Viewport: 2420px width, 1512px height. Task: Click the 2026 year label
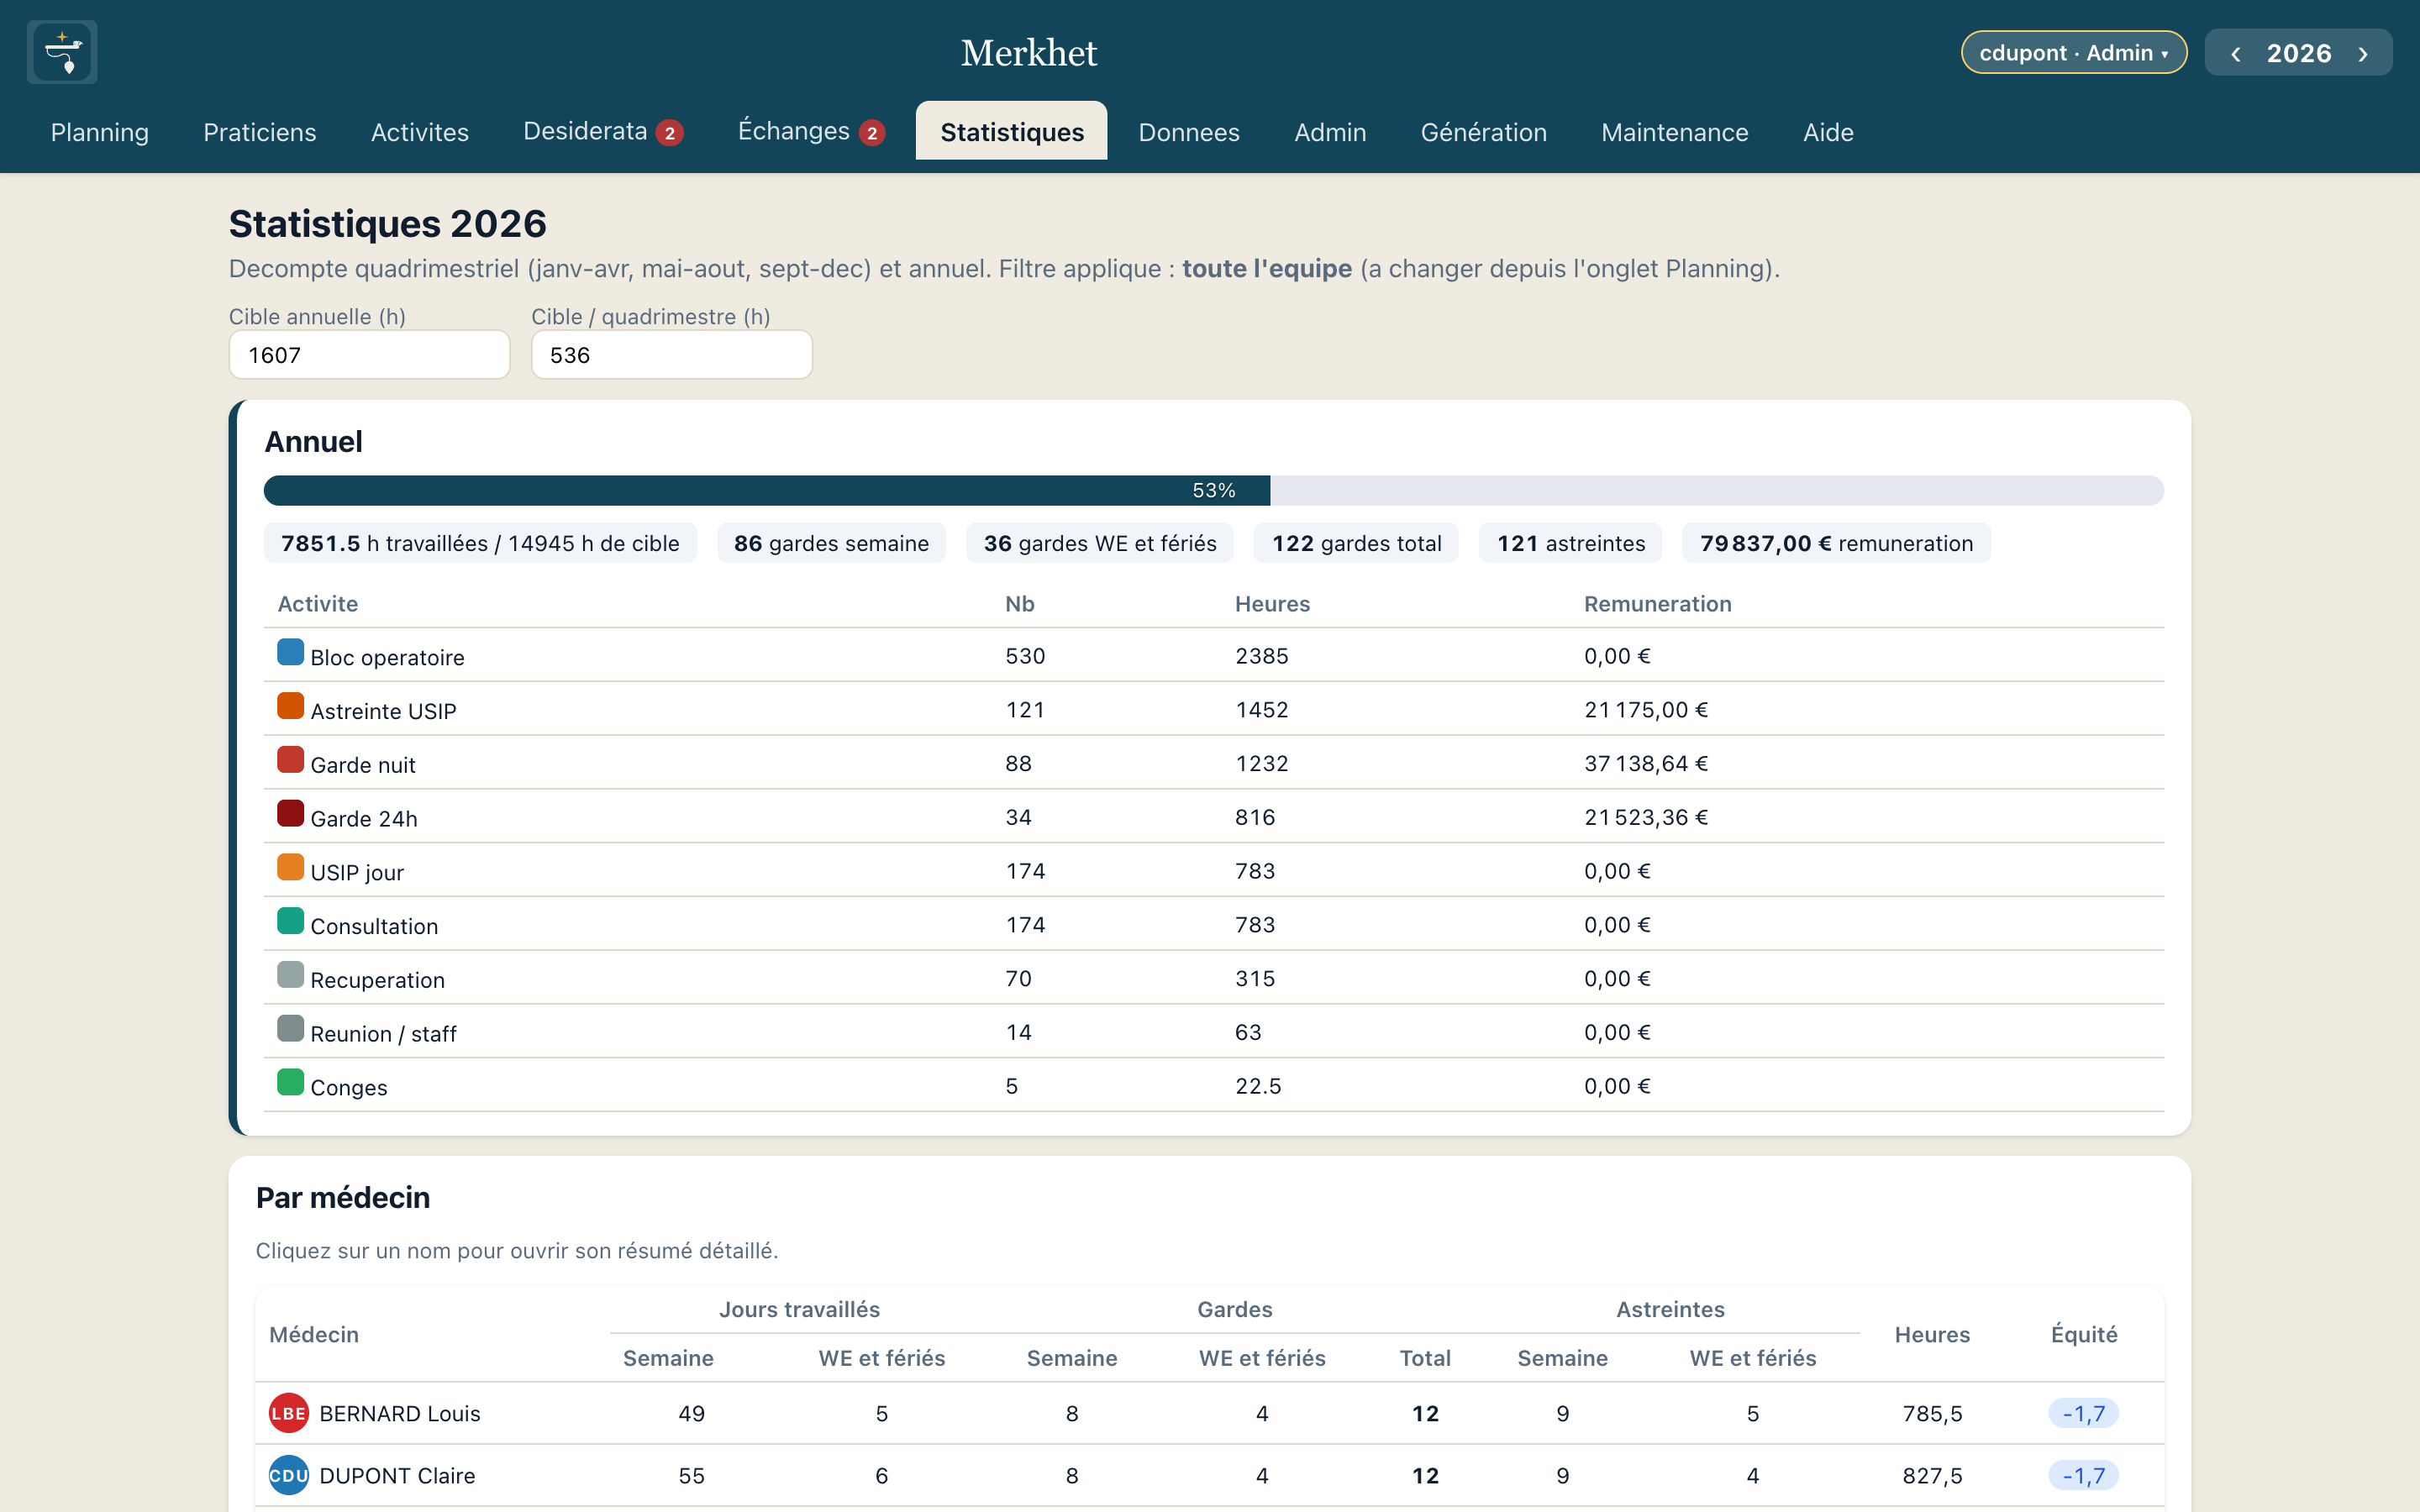[x=2298, y=54]
